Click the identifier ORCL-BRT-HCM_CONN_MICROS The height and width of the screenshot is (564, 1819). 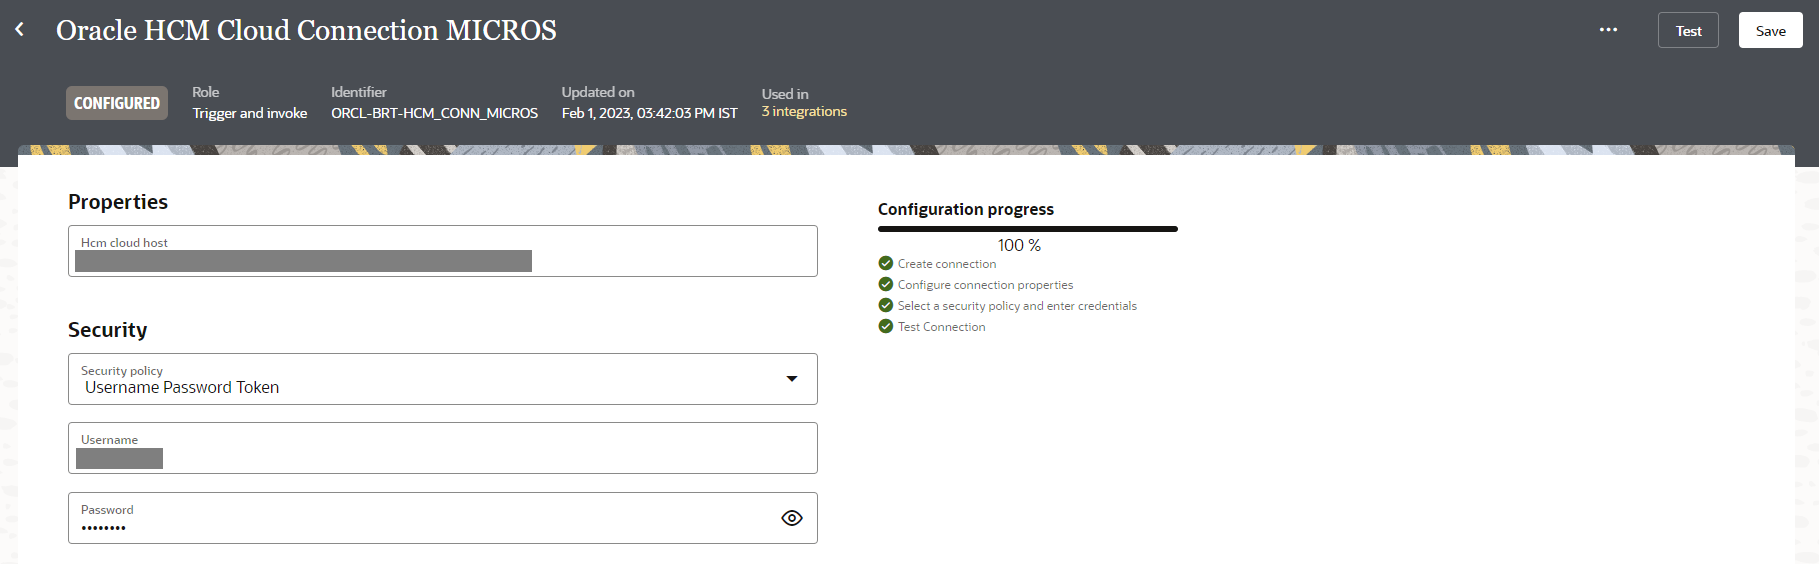[x=434, y=113]
